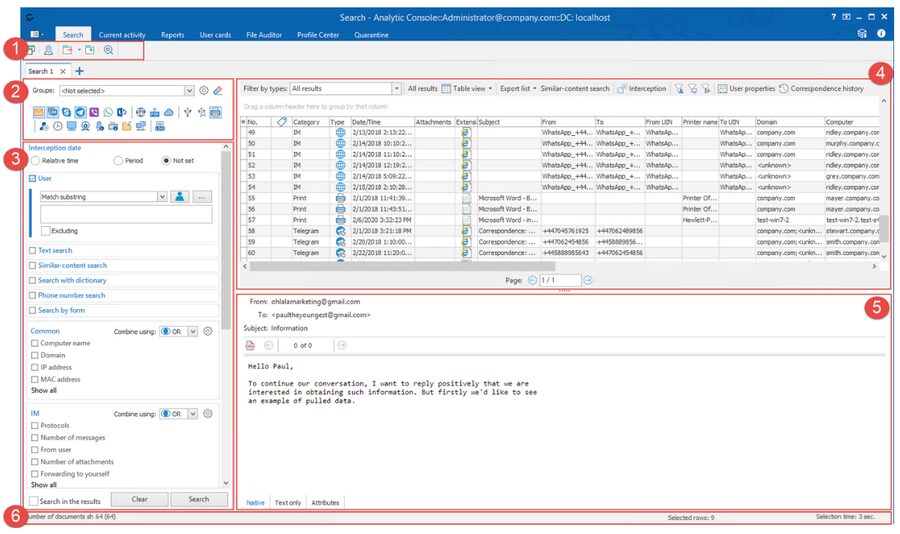
Task: Click the Telegram channel filter icon
Action: point(80,112)
